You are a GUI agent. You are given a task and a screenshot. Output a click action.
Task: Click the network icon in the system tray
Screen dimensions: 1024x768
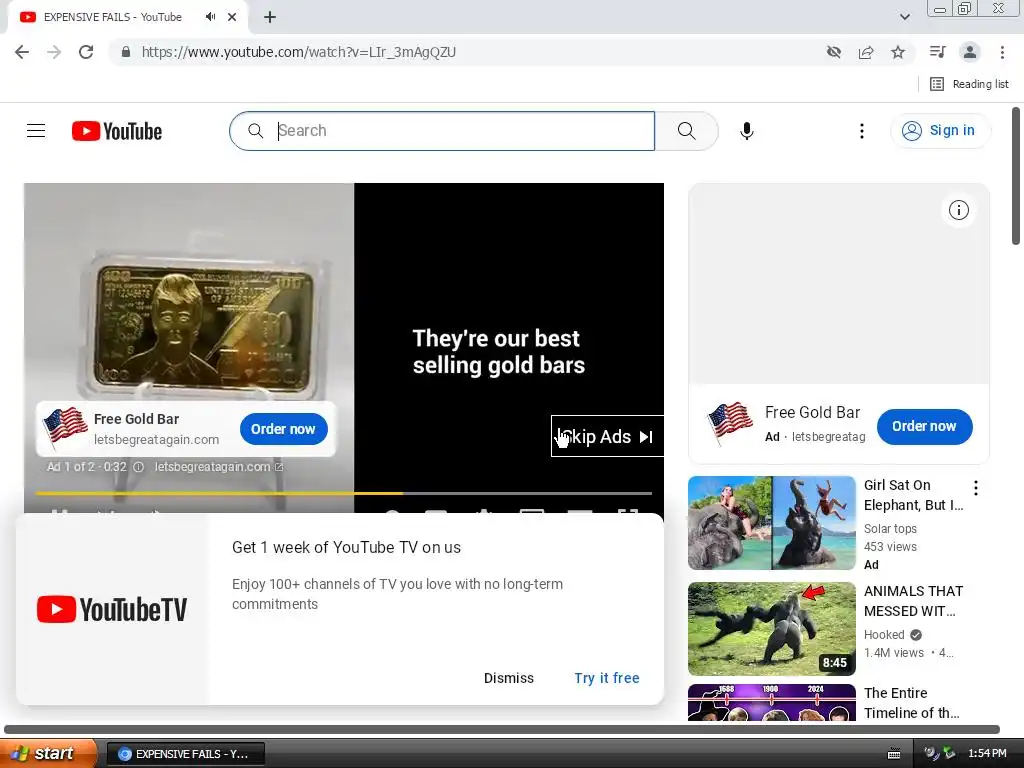click(949, 754)
